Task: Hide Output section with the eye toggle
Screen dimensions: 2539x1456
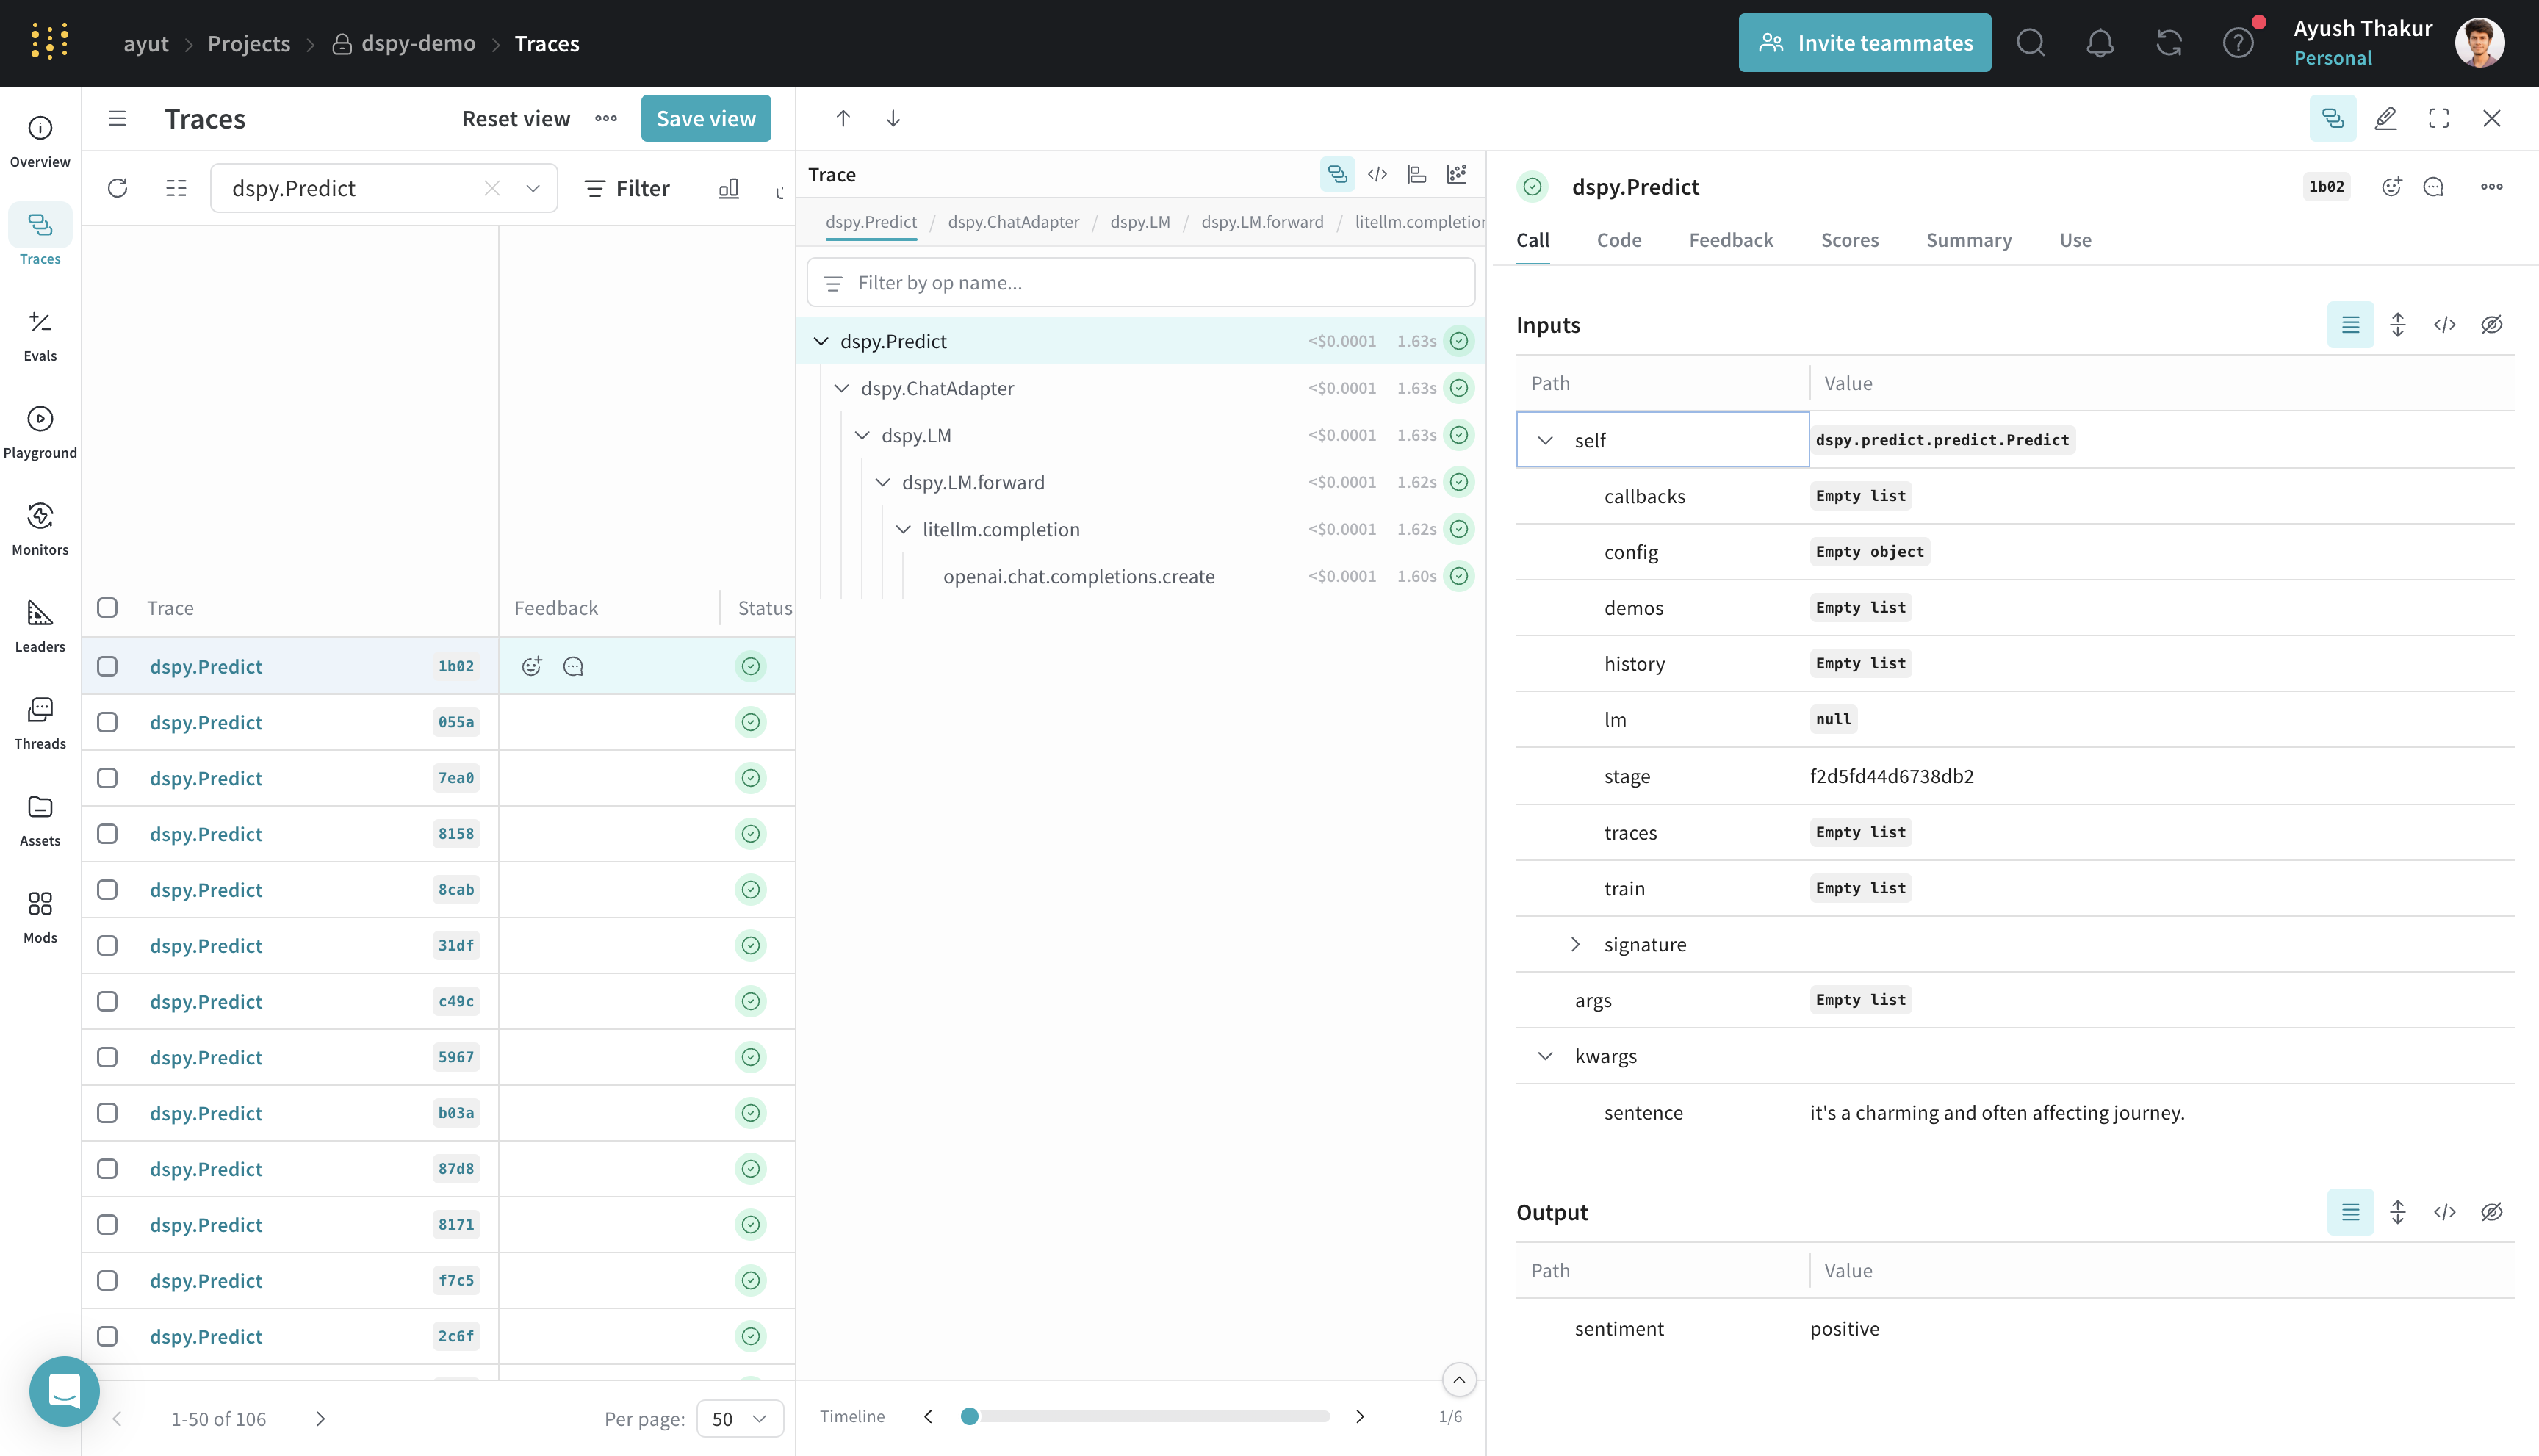Action: tap(2492, 1212)
